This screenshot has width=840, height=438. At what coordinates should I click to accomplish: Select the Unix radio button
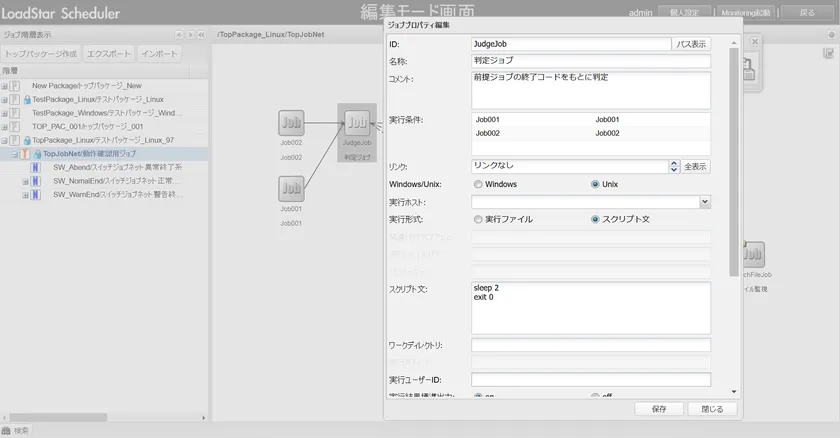coord(596,184)
